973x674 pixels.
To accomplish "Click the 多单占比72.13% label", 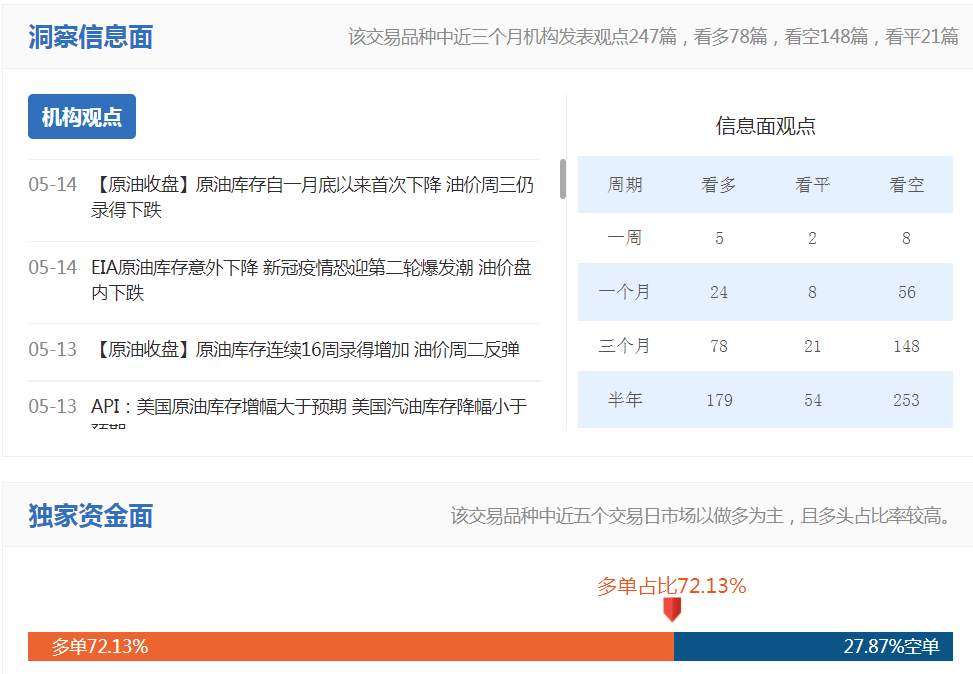I will tap(671, 585).
